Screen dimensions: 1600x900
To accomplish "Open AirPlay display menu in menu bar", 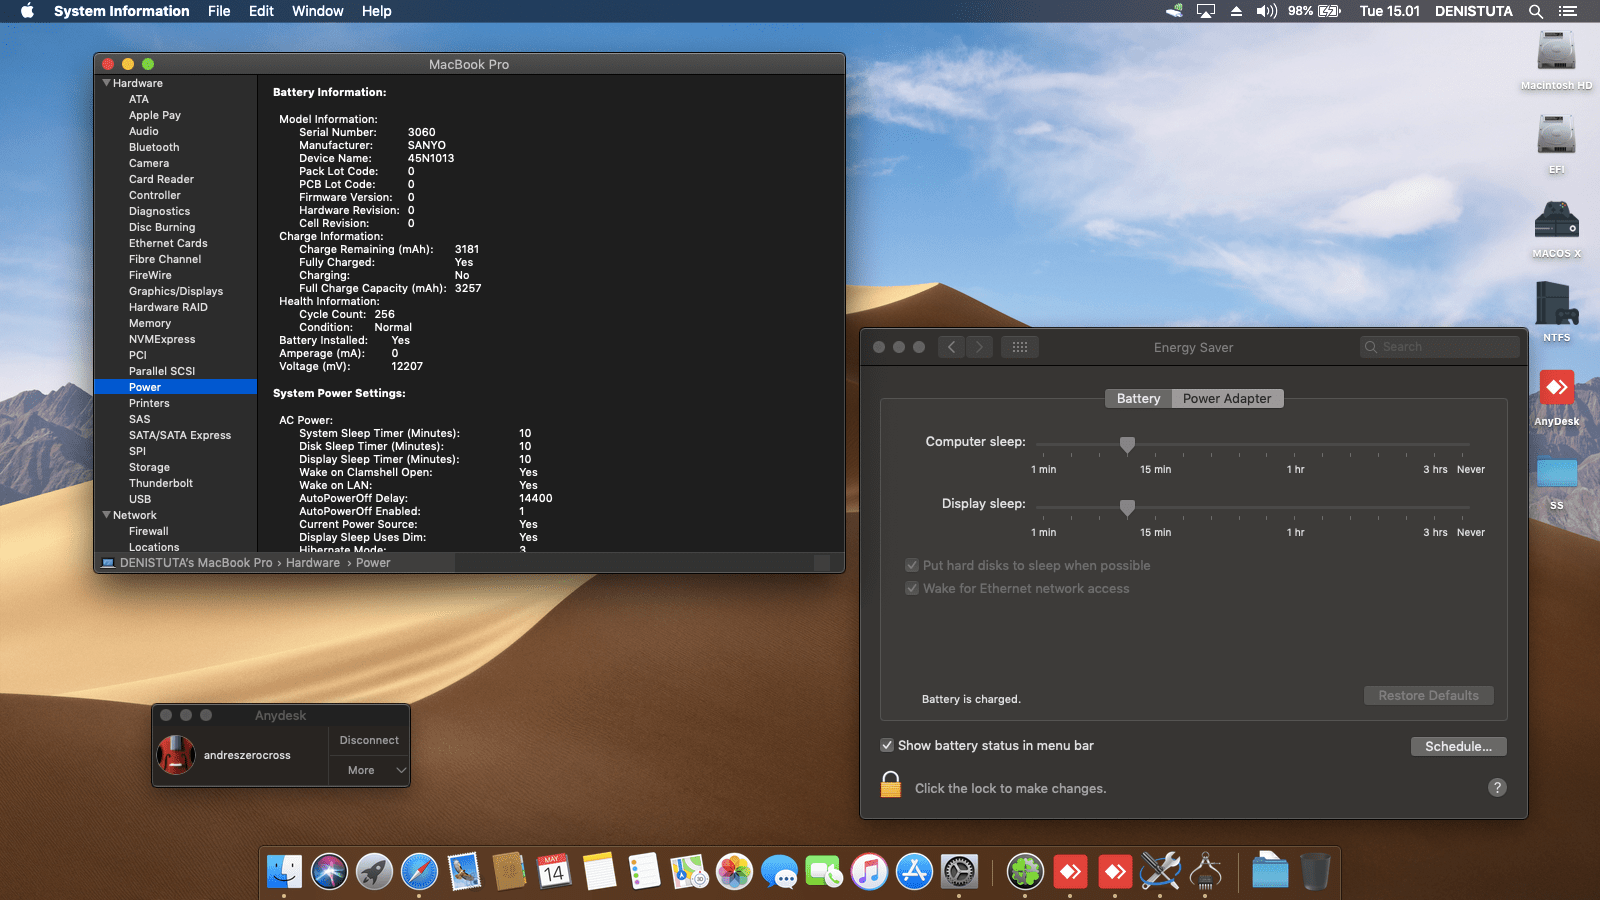I will (x=1206, y=11).
